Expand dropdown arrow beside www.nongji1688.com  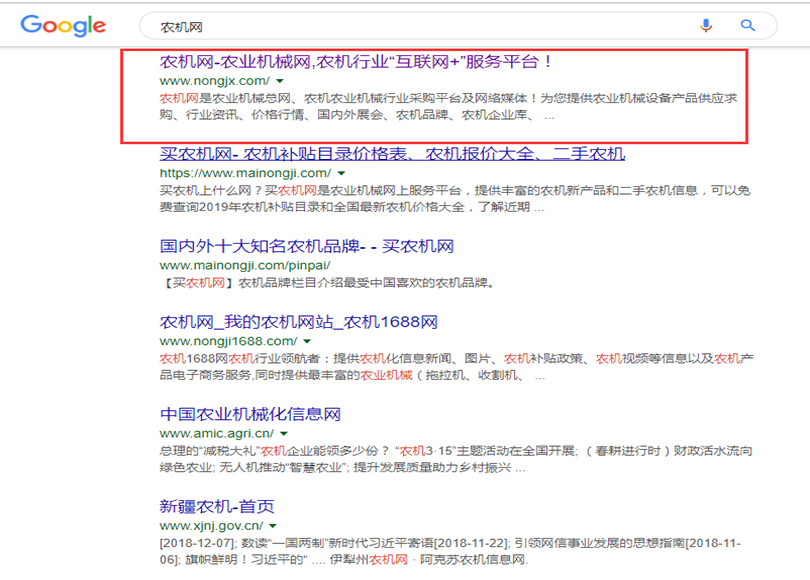point(307,341)
